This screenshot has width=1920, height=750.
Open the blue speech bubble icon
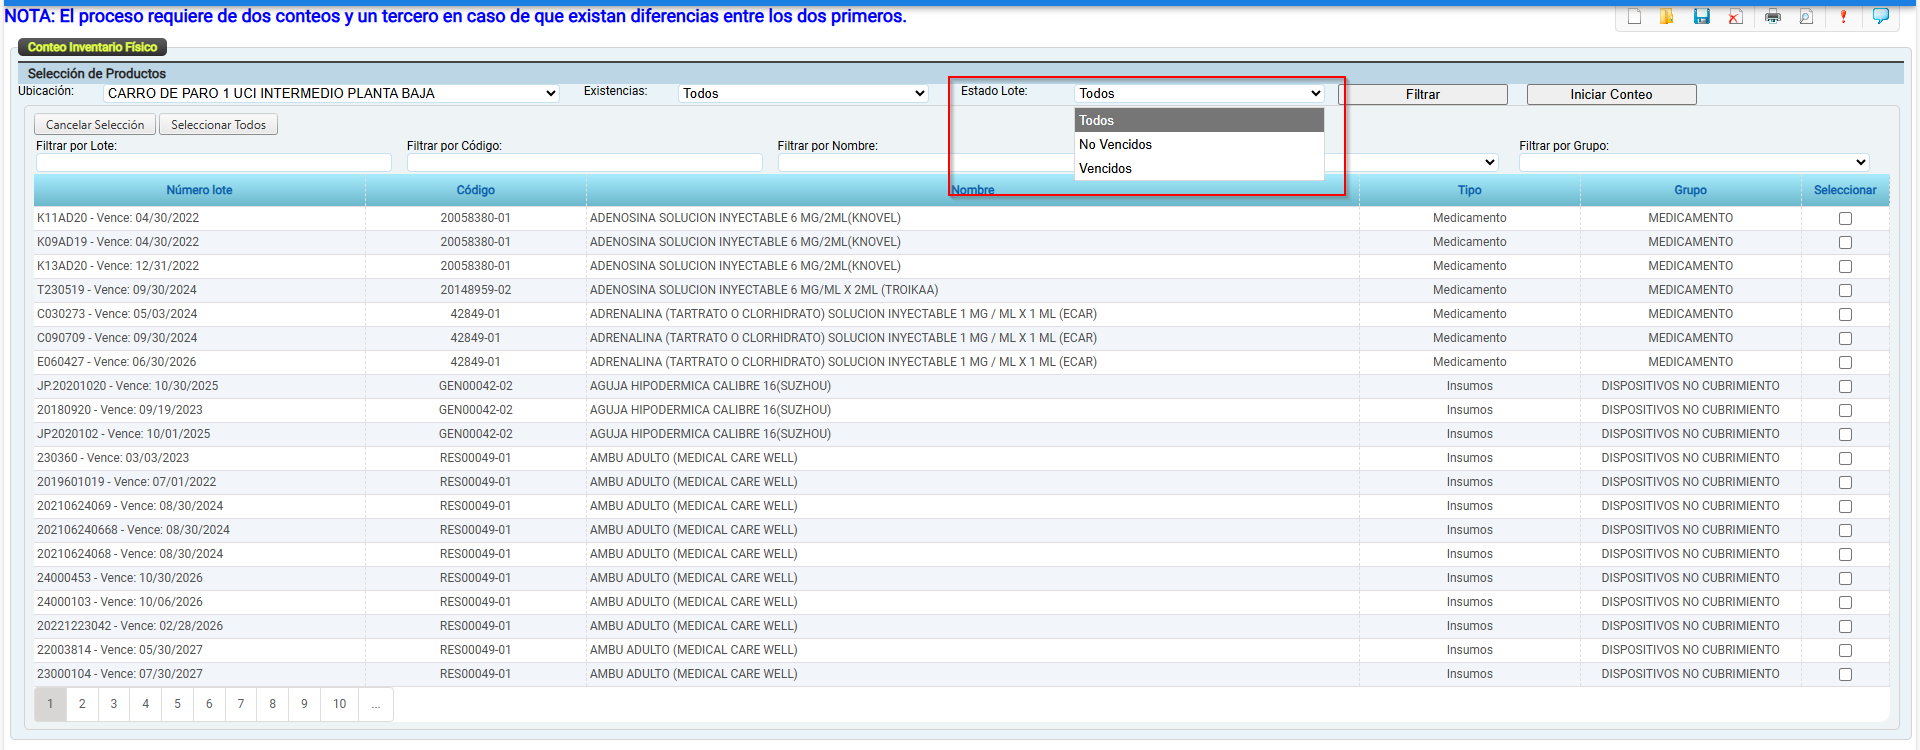tap(1880, 16)
